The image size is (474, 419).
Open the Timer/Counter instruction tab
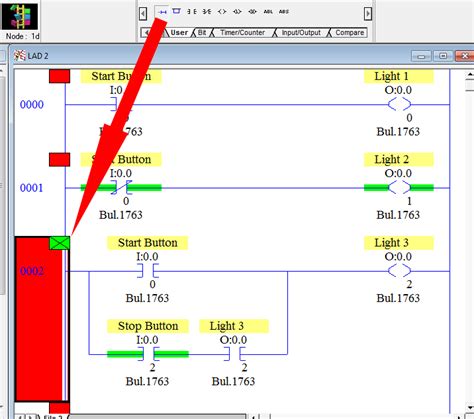(243, 33)
